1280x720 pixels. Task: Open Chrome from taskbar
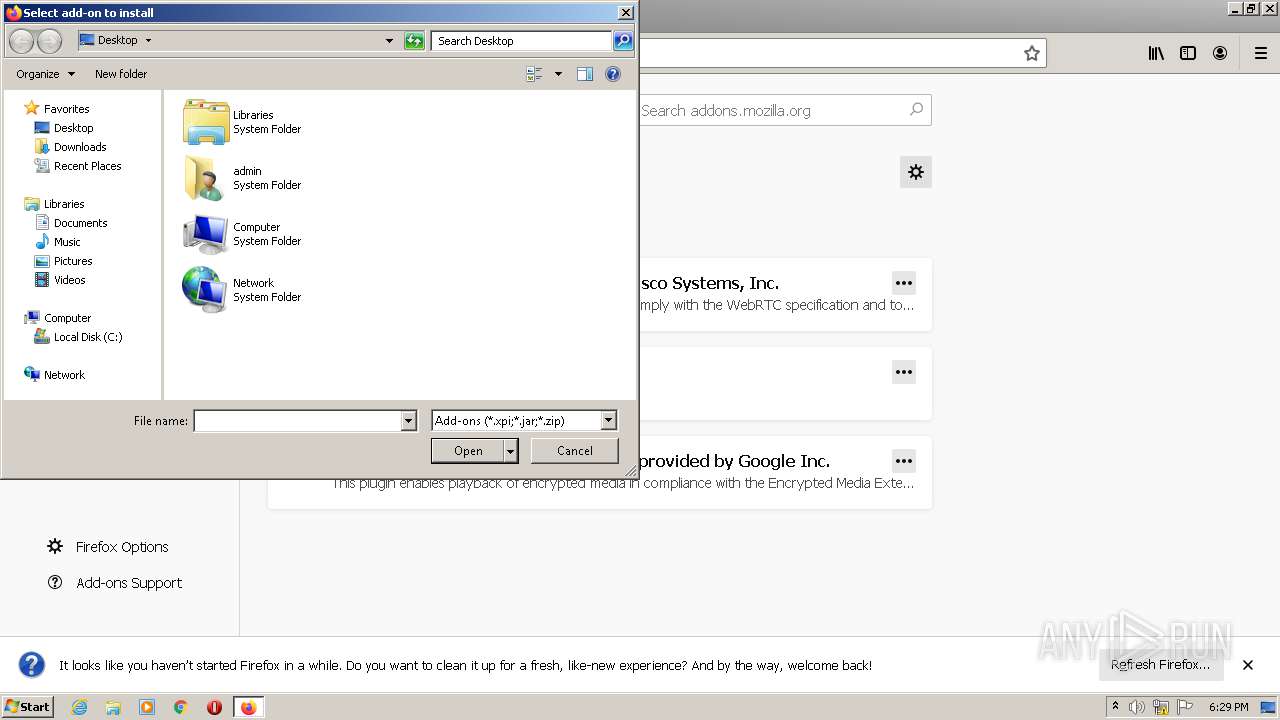pyautogui.click(x=180, y=707)
